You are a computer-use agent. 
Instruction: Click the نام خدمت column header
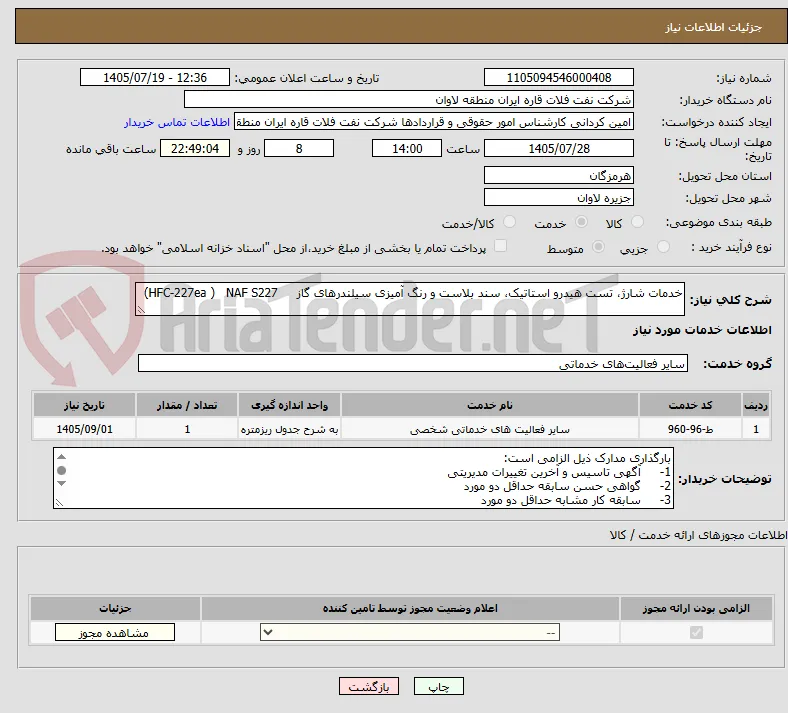490,405
